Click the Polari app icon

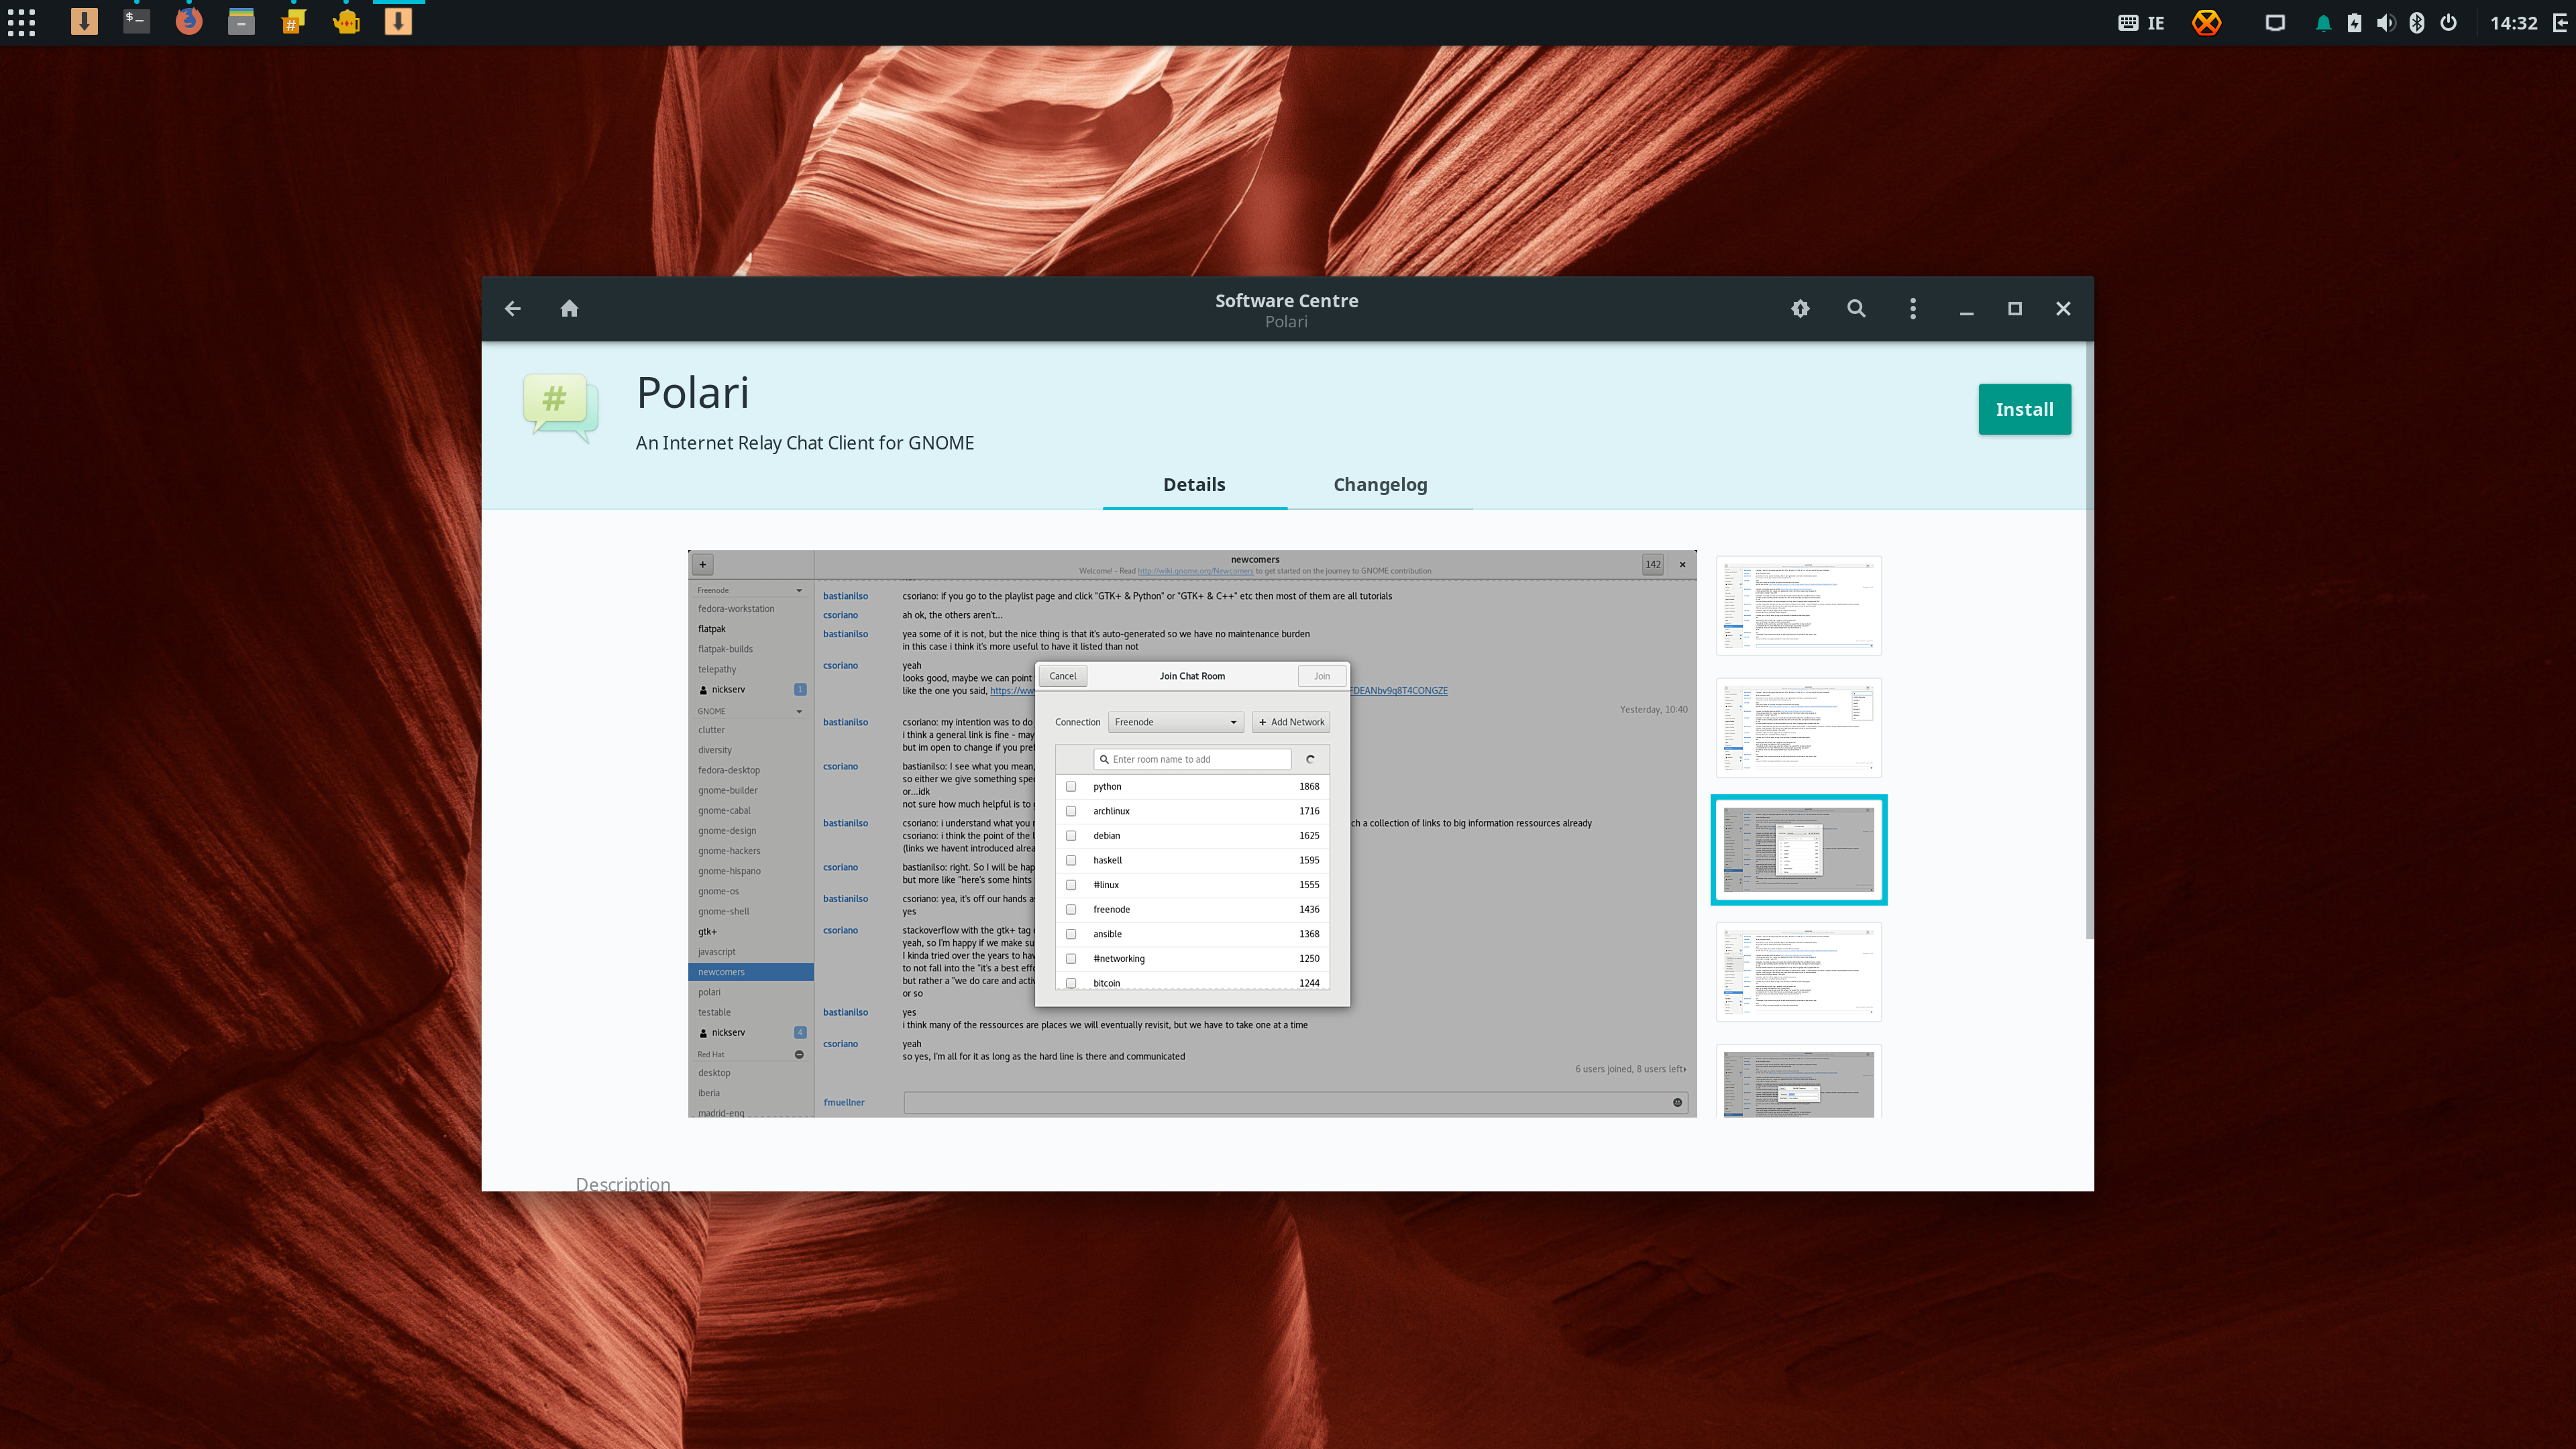(561, 408)
